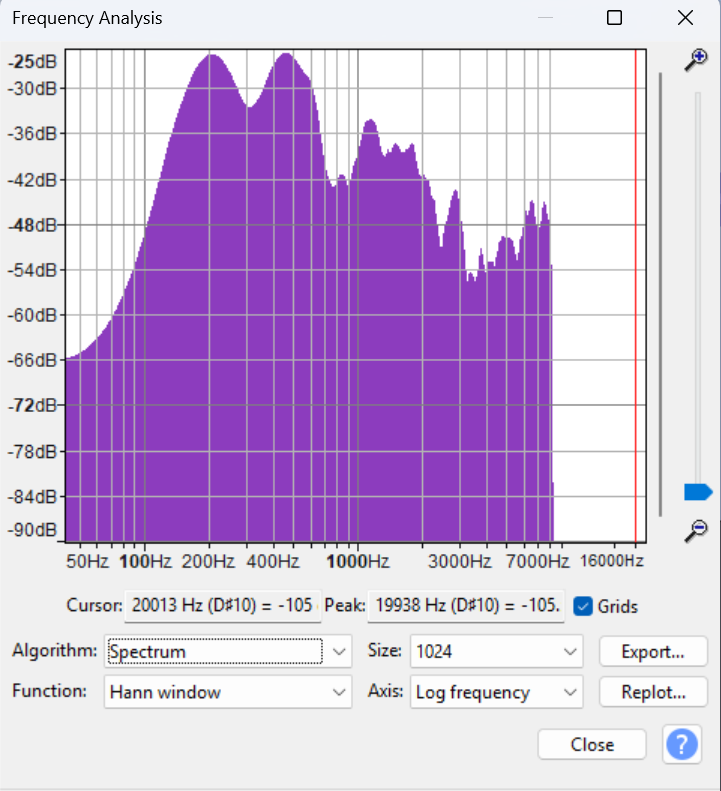Viewport: 721px width, 791px height.
Task: Expand the Function dropdown showing Hann window
Action: tap(227, 692)
